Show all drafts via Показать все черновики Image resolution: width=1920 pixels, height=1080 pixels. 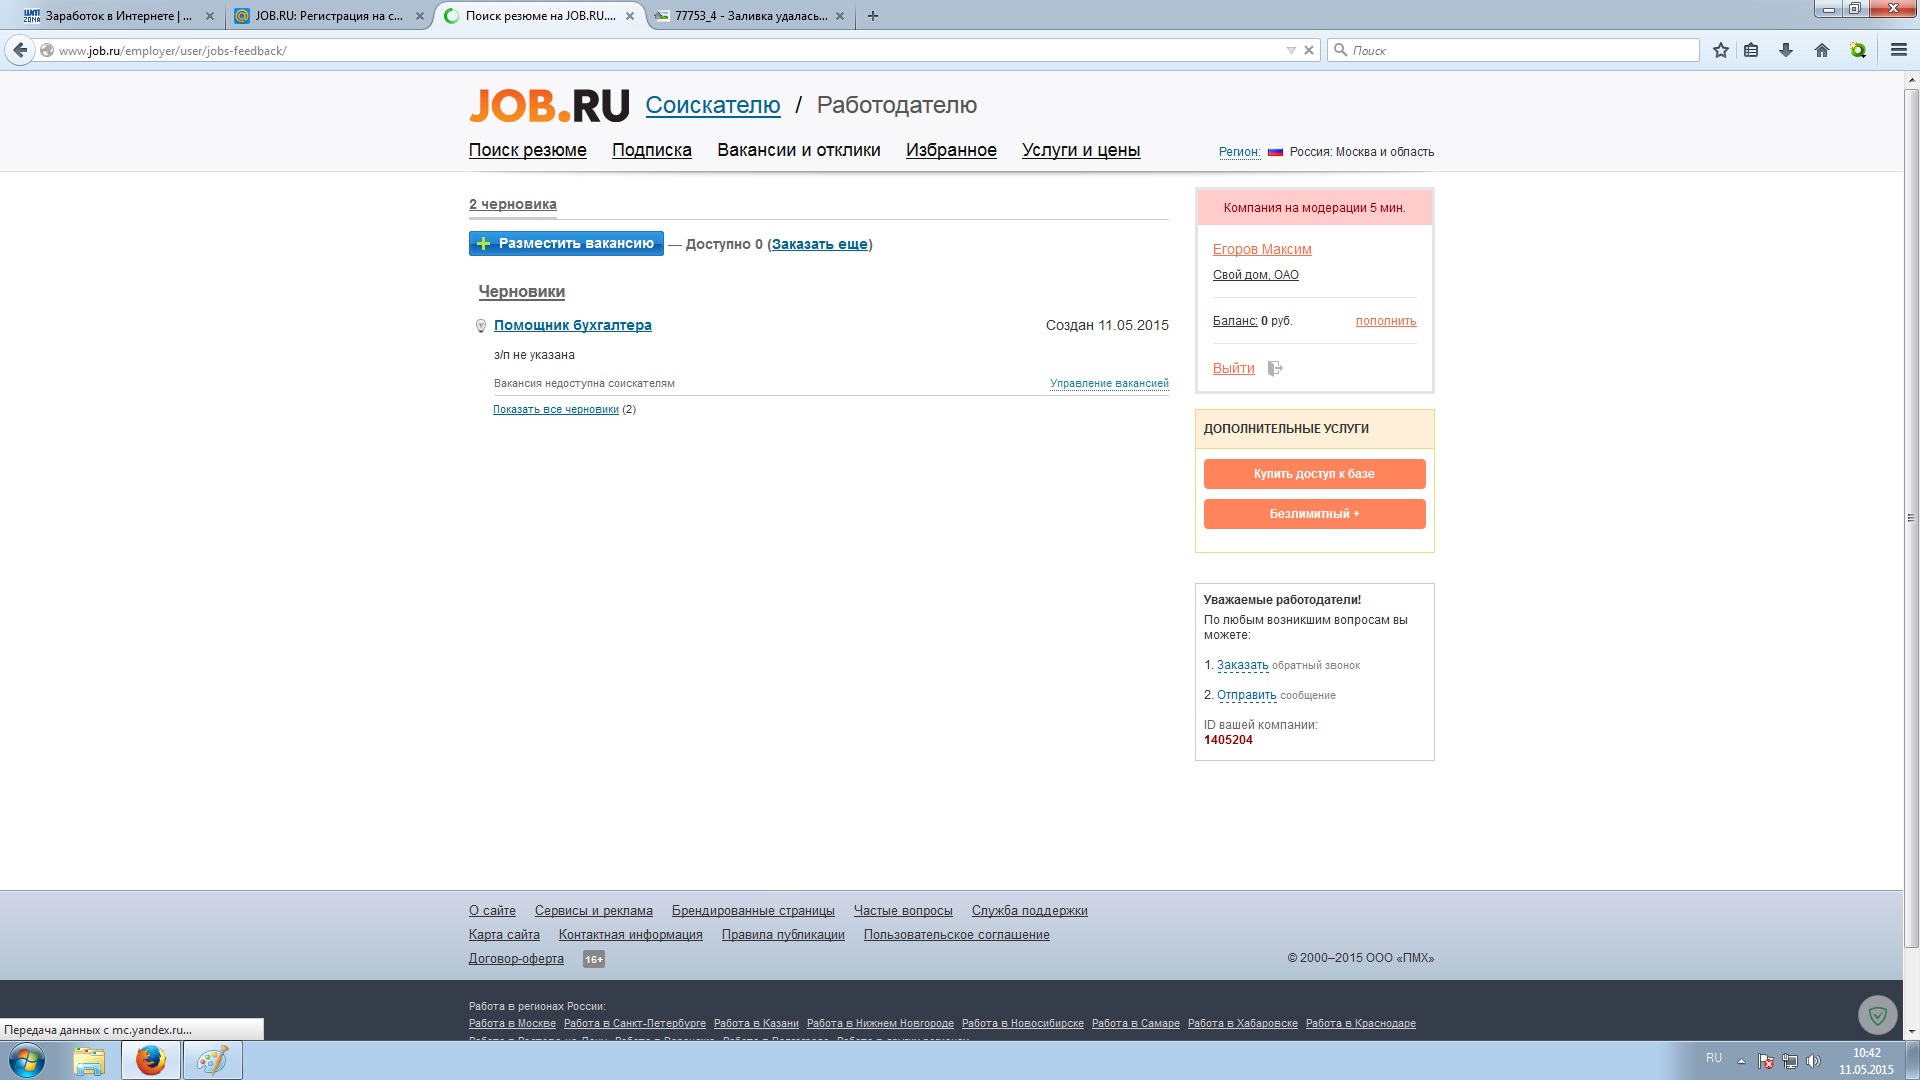(x=555, y=409)
